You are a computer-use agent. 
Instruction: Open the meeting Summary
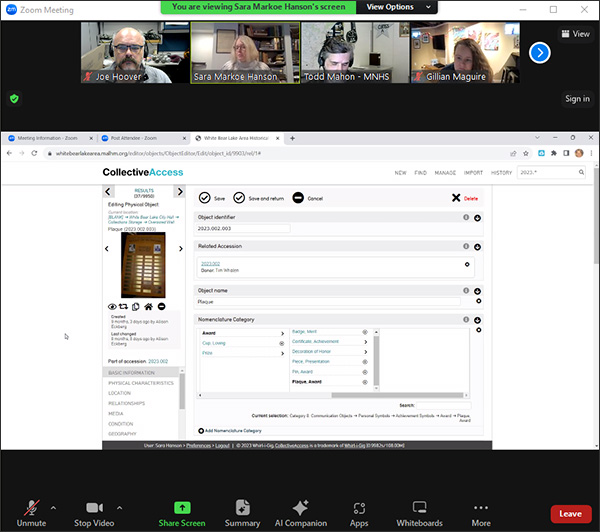click(242, 507)
